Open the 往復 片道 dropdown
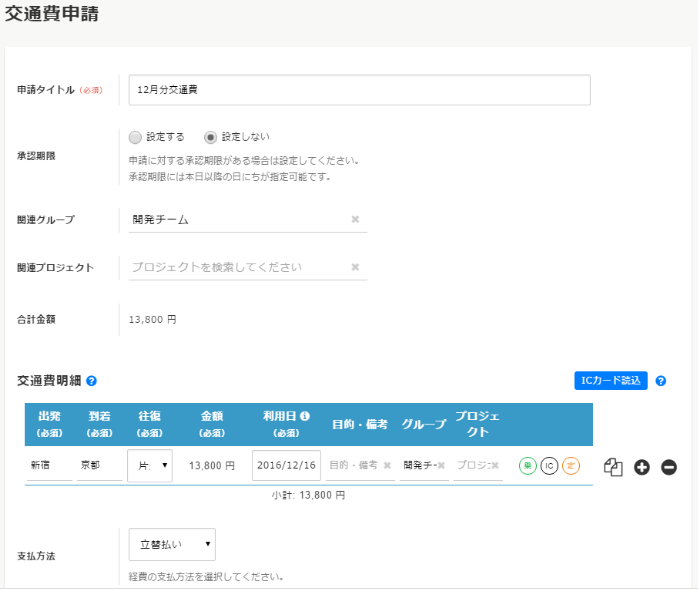698x594 pixels. pyautogui.click(x=150, y=465)
